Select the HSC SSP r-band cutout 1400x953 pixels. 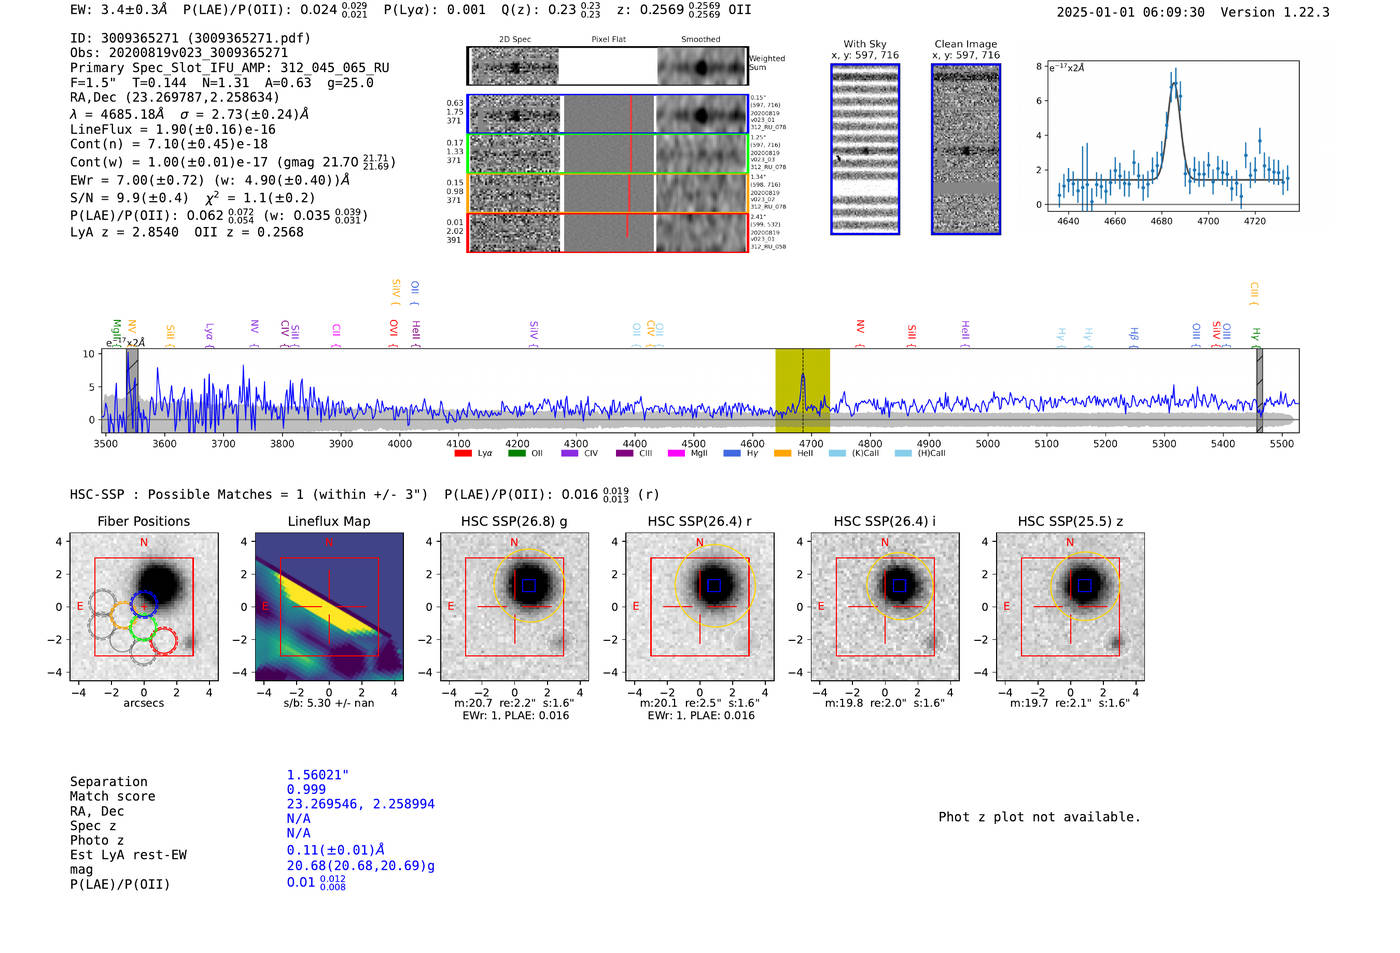tap(700, 607)
